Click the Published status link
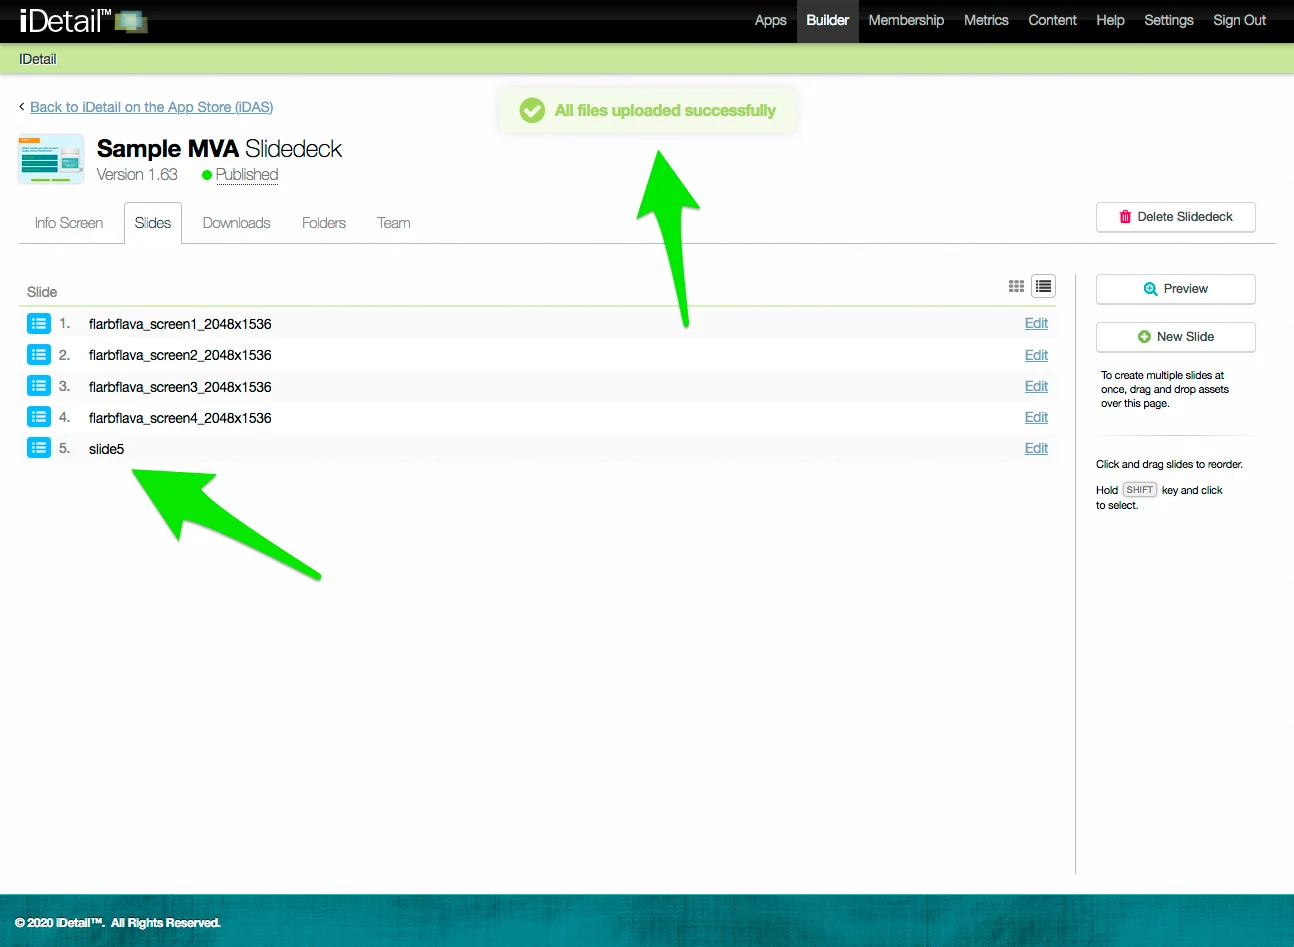The height and width of the screenshot is (947, 1294). 247,175
